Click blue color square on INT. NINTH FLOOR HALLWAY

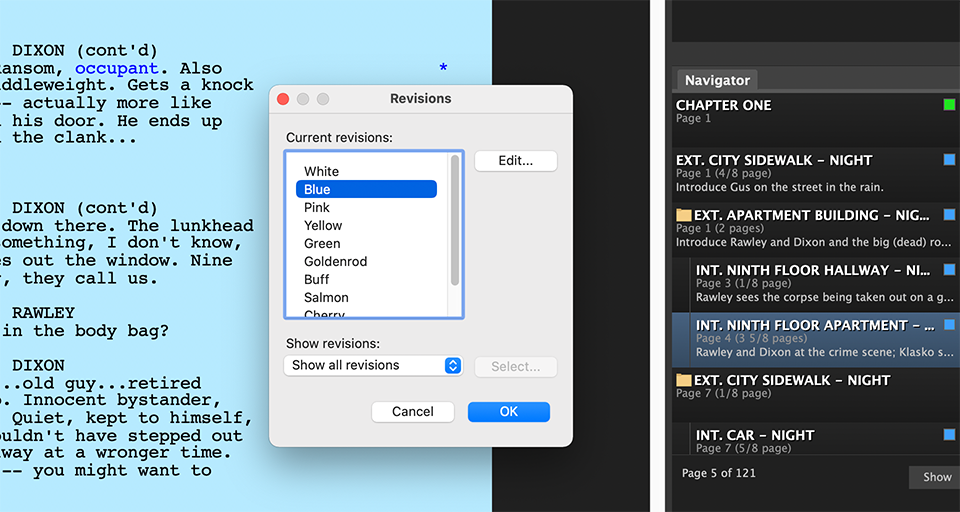[949, 270]
